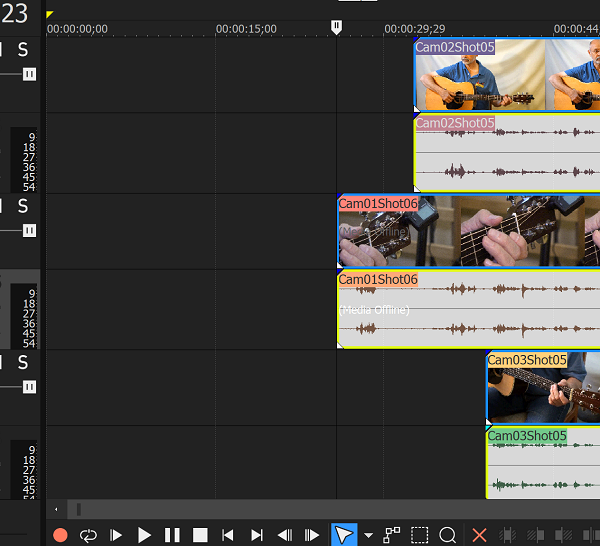Select the Normal Edit arrow tool

pyautogui.click(x=343, y=535)
